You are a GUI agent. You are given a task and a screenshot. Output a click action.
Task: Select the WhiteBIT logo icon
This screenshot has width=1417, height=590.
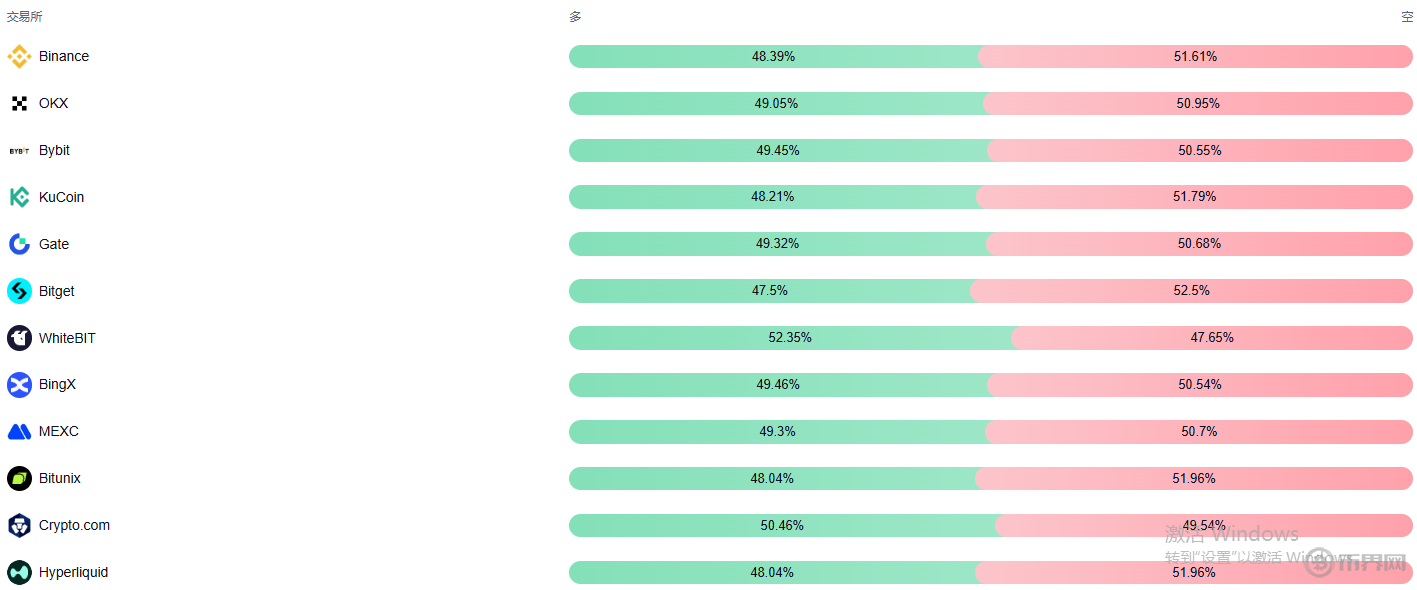(x=19, y=338)
